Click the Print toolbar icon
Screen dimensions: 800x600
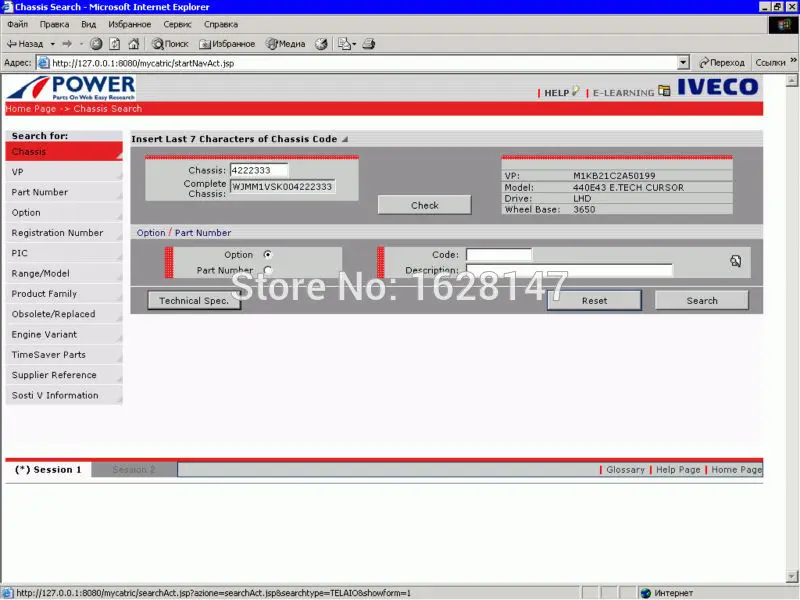(369, 44)
